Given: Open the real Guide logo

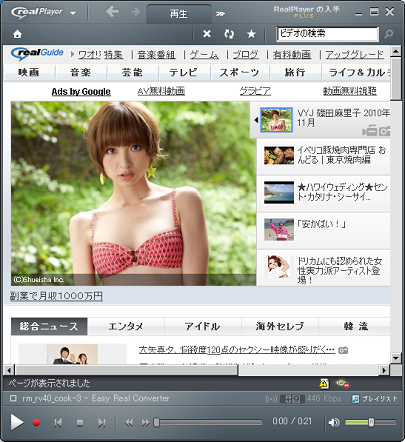Looking at the screenshot, I should point(37,53).
